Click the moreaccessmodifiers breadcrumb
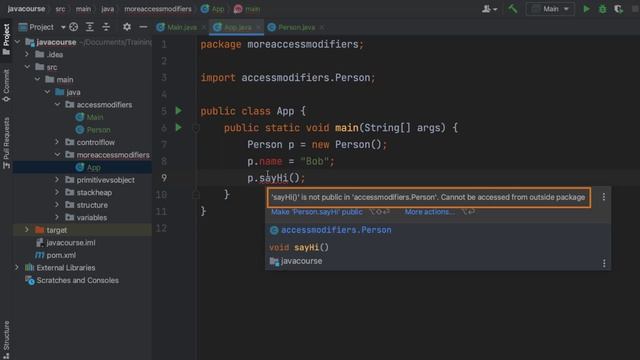Image resolution: width=640 pixels, height=360 pixels. [158, 9]
